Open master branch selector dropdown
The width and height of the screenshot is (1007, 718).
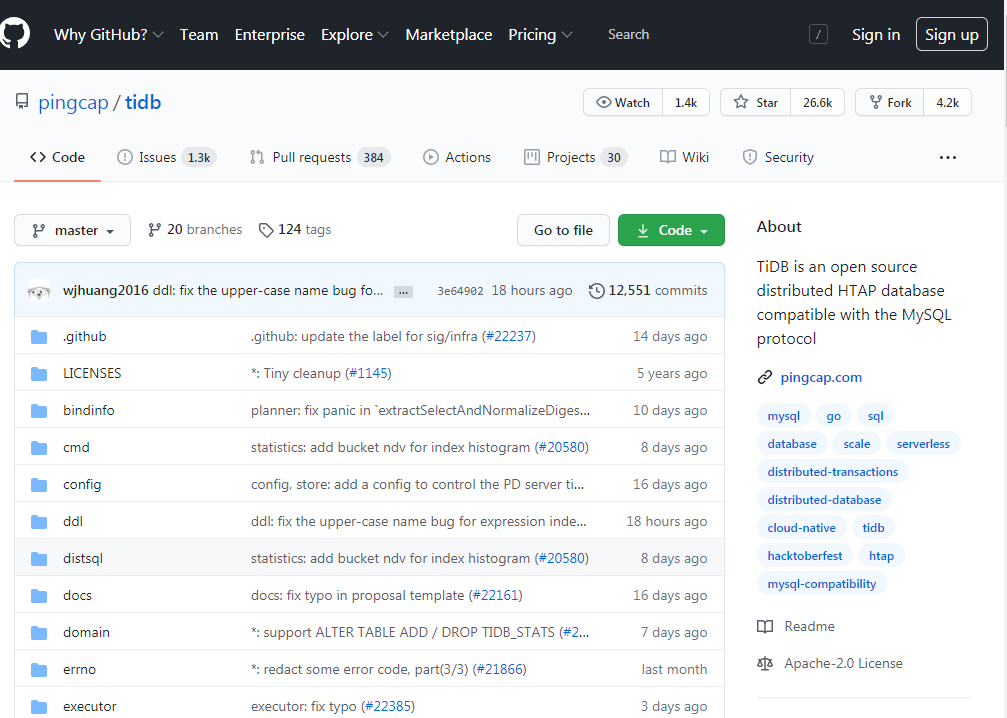coord(73,230)
